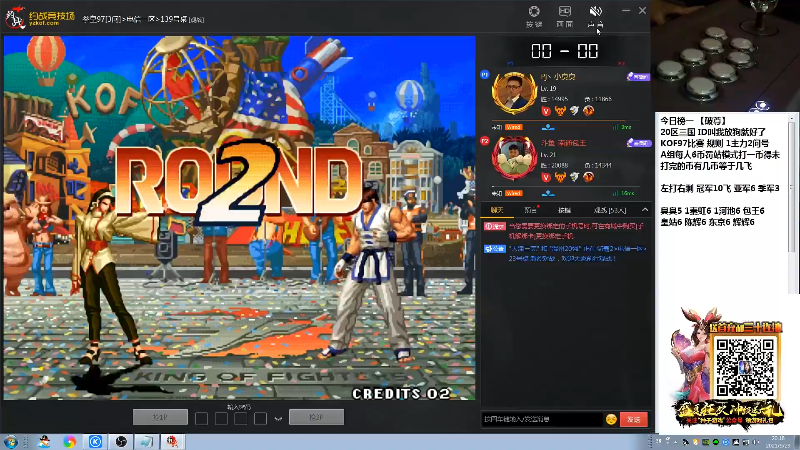This screenshot has width=800, height=450.
Task: Click the third empty input-code square
Action: click(240, 419)
